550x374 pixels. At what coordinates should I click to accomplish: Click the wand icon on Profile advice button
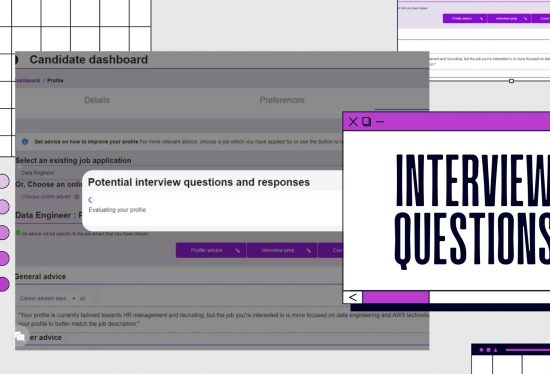pyautogui.click(x=237, y=250)
